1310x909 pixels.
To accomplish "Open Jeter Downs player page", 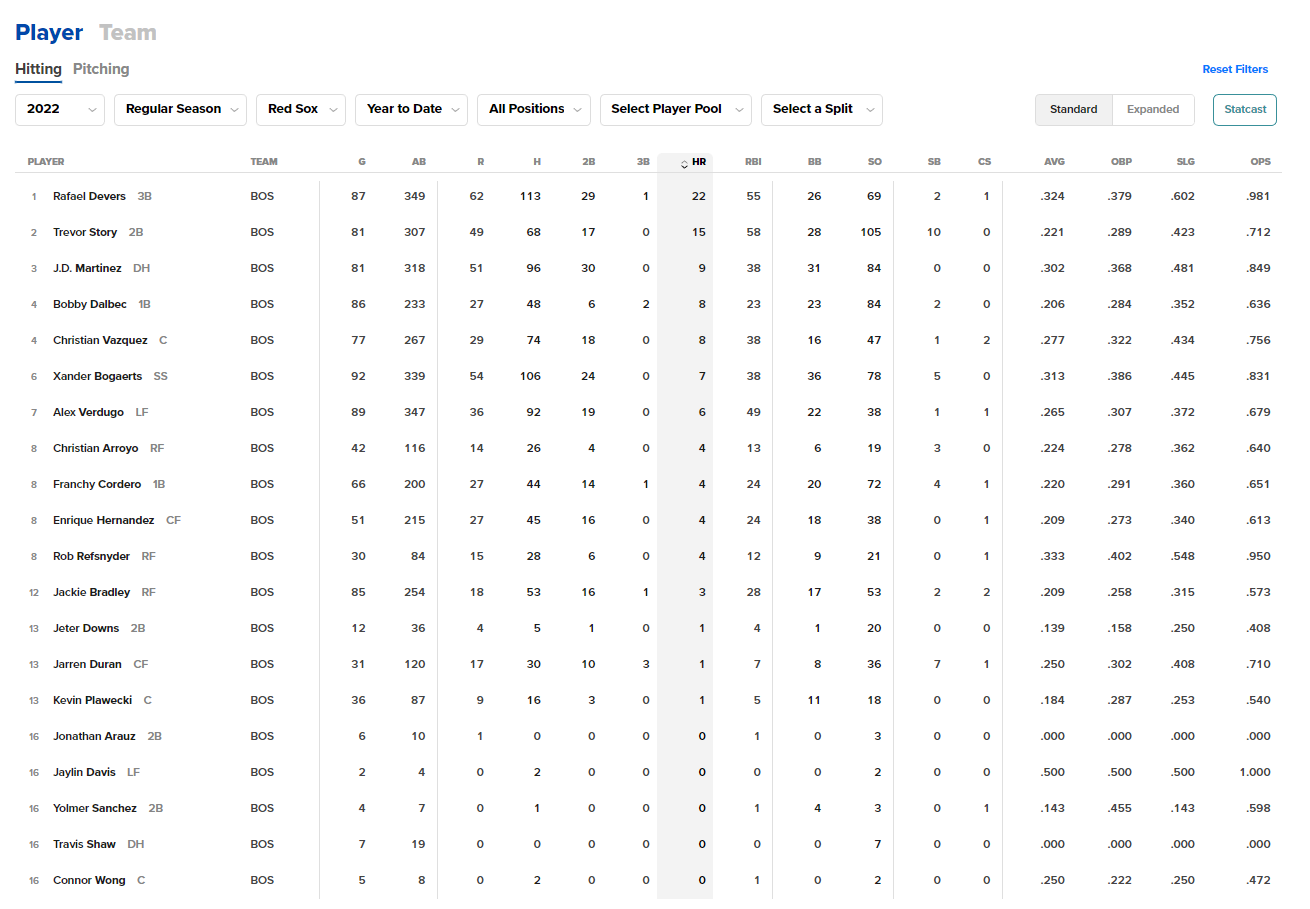I will 86,628.
